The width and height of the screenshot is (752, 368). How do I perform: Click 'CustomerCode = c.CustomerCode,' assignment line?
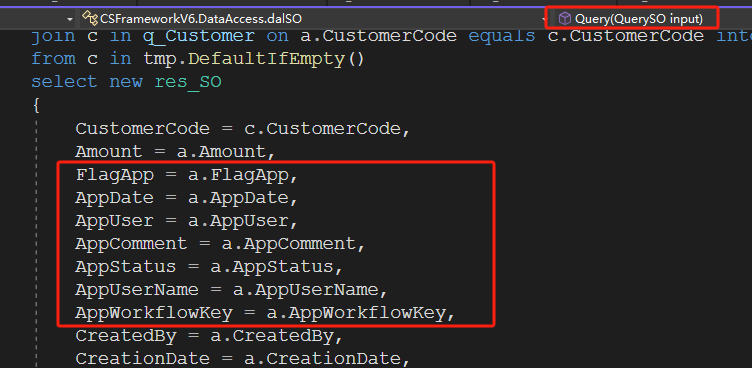243,129
